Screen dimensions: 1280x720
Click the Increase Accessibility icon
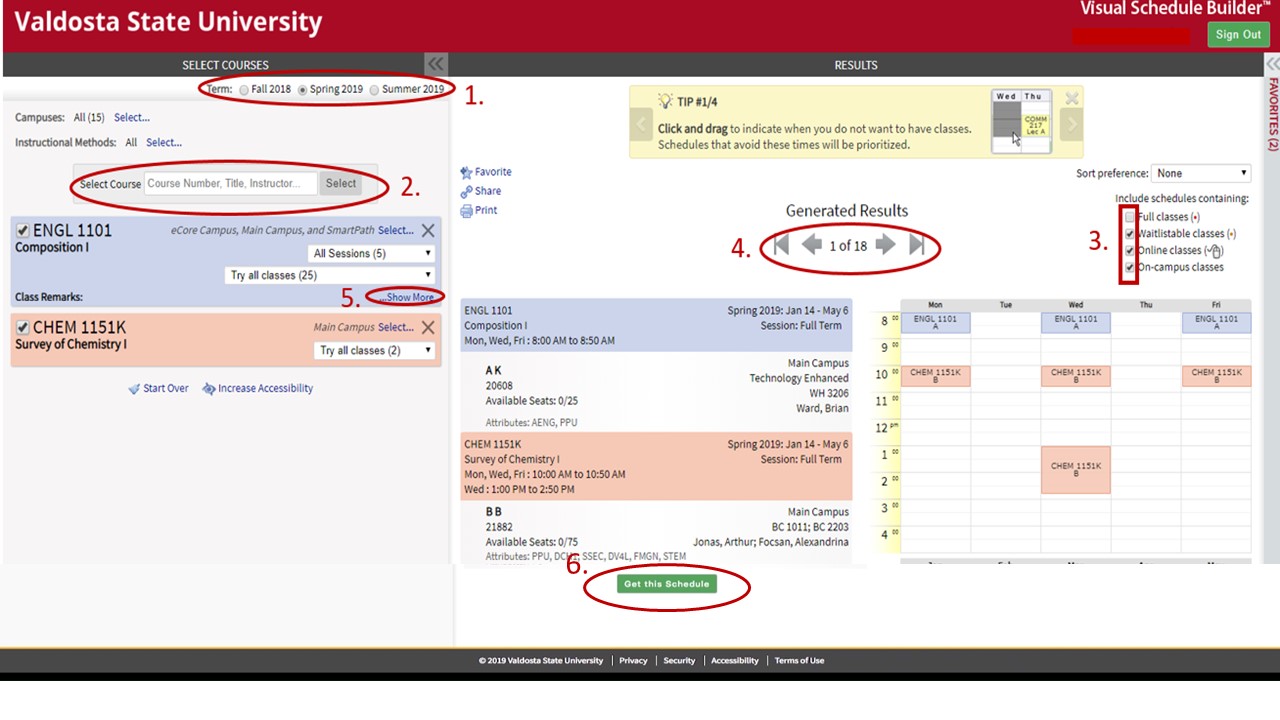209,389
